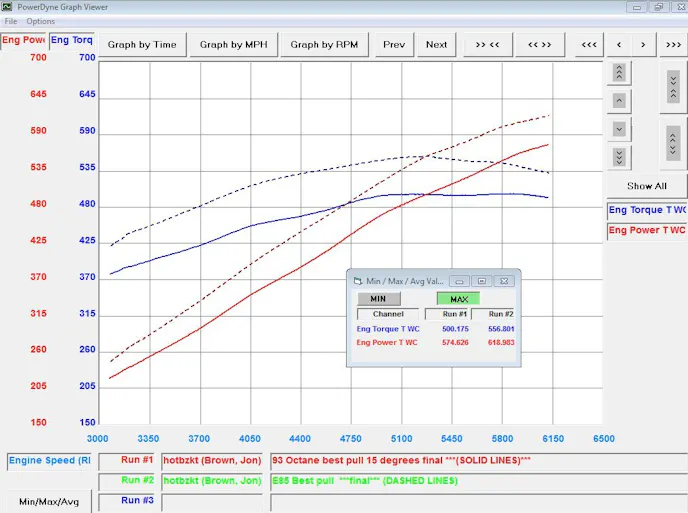The image size is (688, 513).
Task: Click the single right arrow scroll button
Action: 644,44
